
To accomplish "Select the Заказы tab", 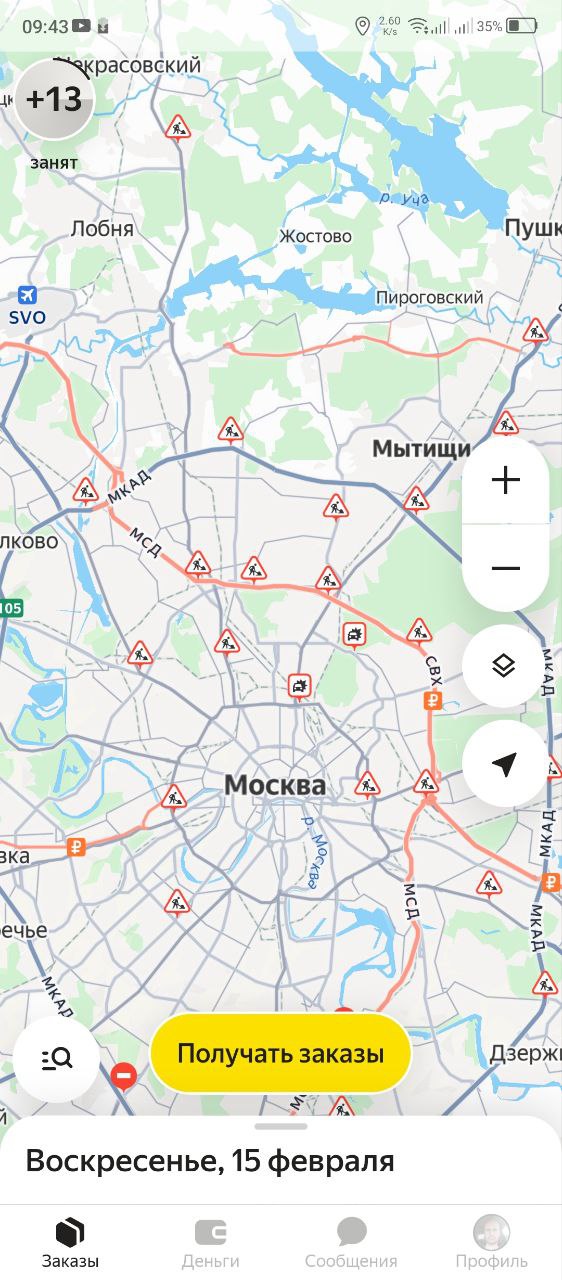I will click(70, 1243).
